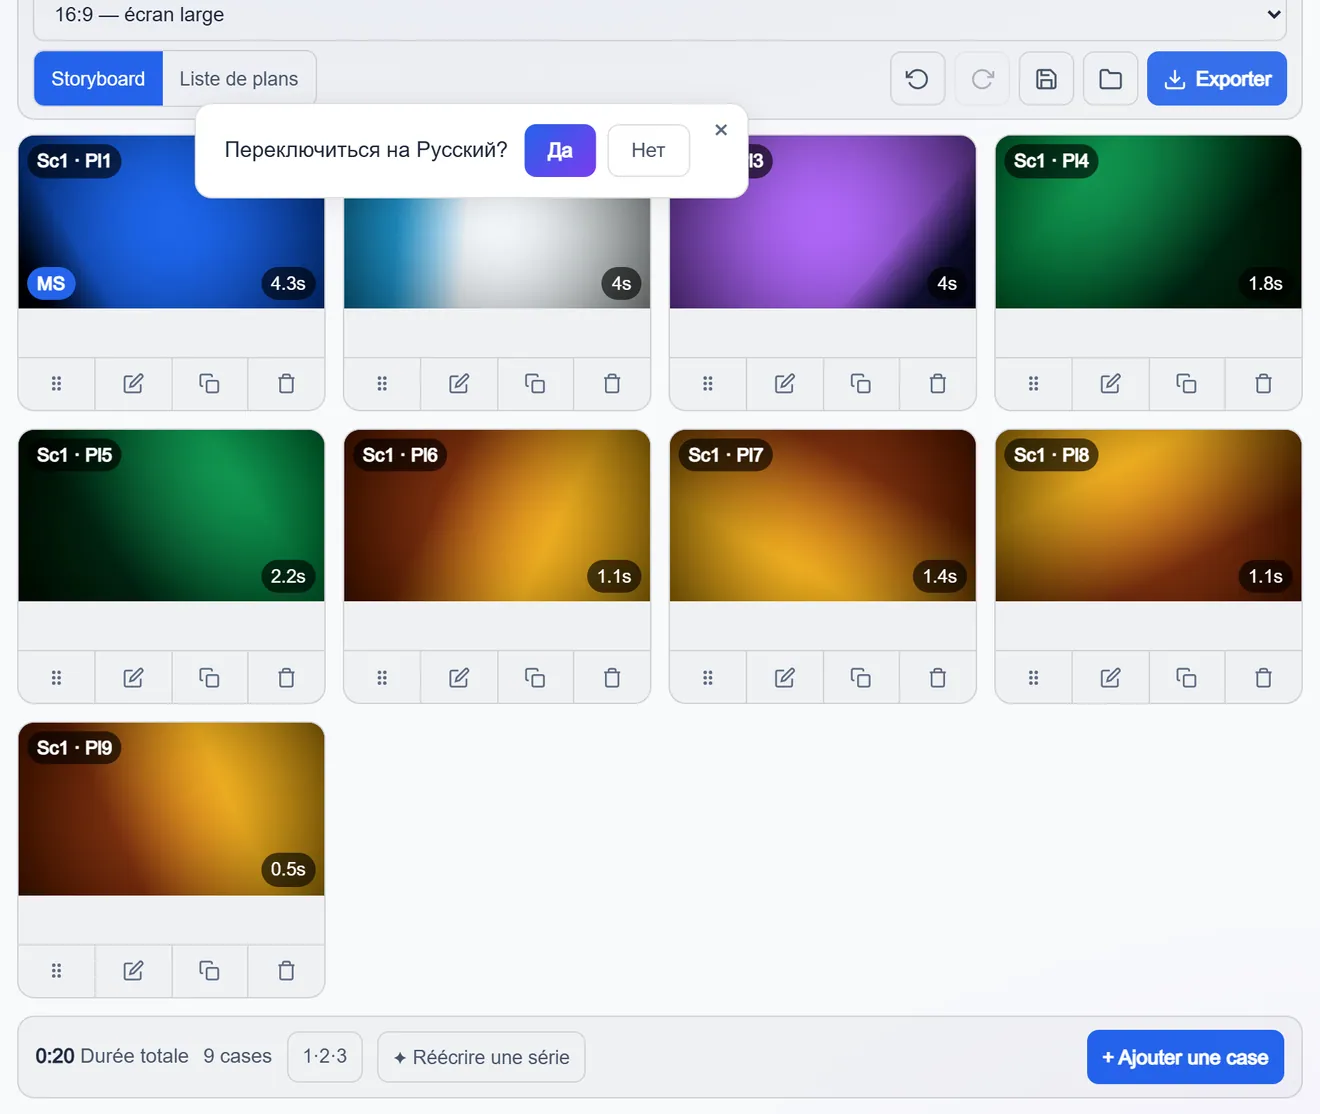
Task: Switch to the Storyboard tab
Action: coord(98,79)
